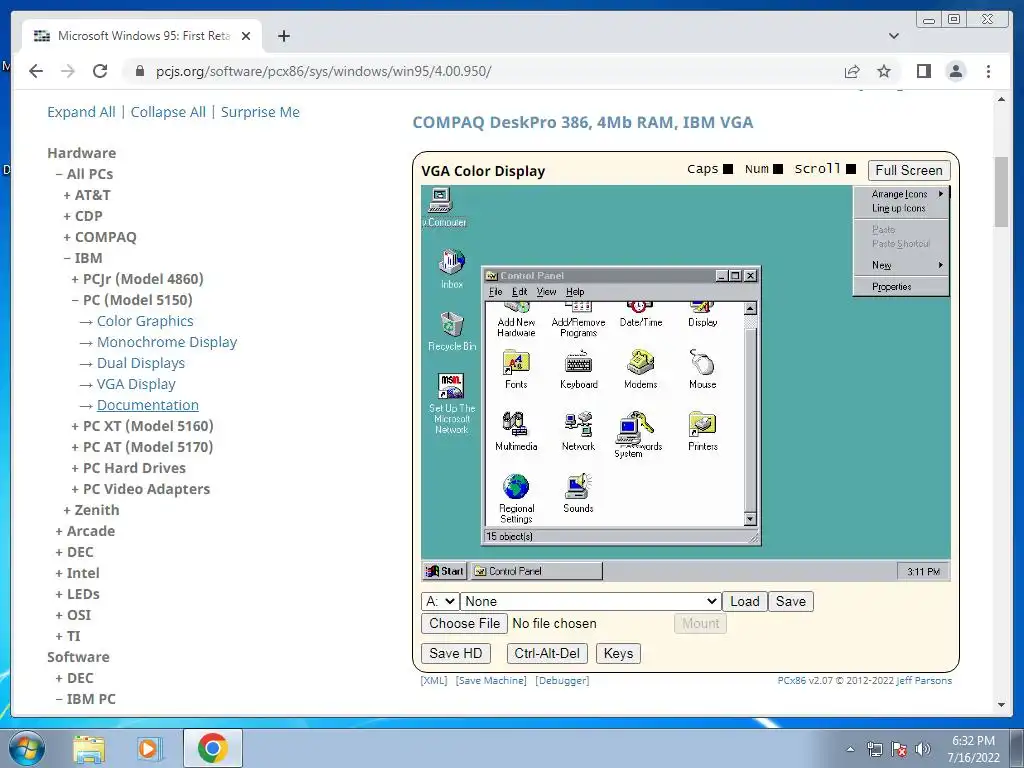Share this page icon in address bar
Screen dimensions: 1024x768
852,71
